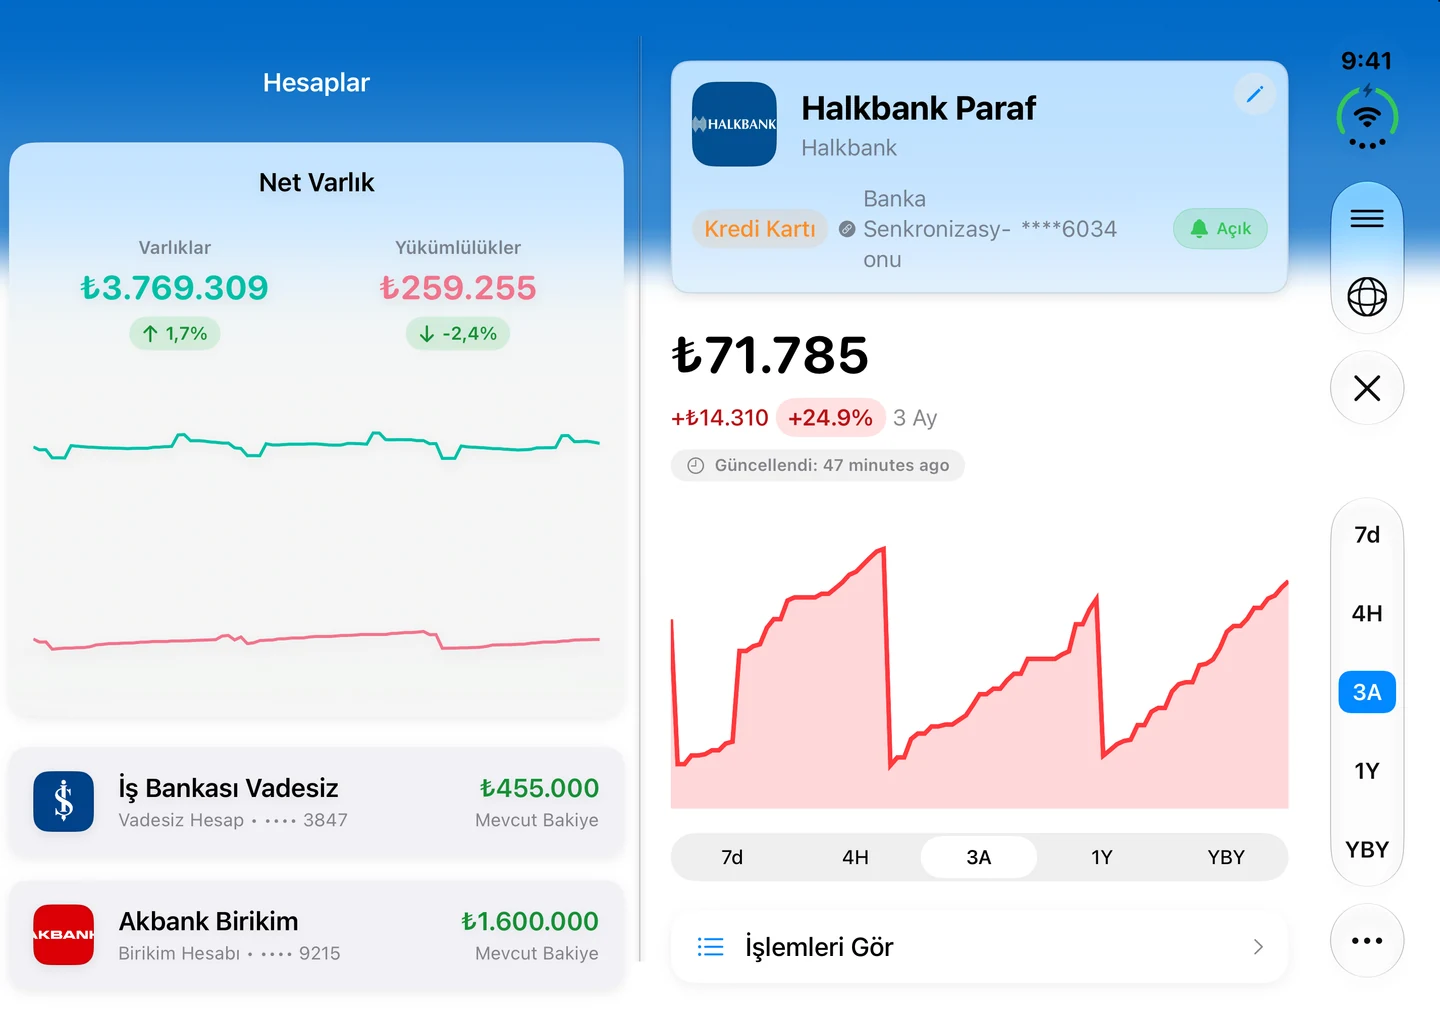Click the ₺71.785 balance amount
This screenshot has width=1440, height=1013.
(x=770, y=356)
